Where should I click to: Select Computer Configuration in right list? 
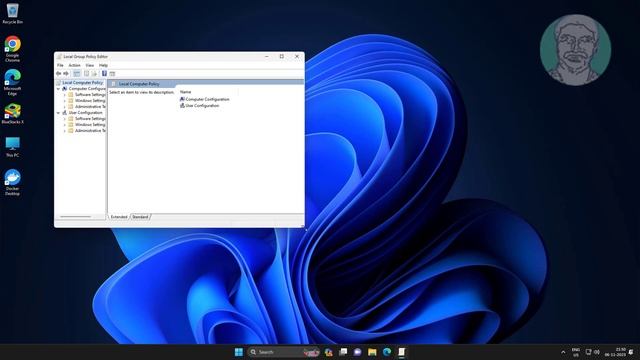(207, 99)
